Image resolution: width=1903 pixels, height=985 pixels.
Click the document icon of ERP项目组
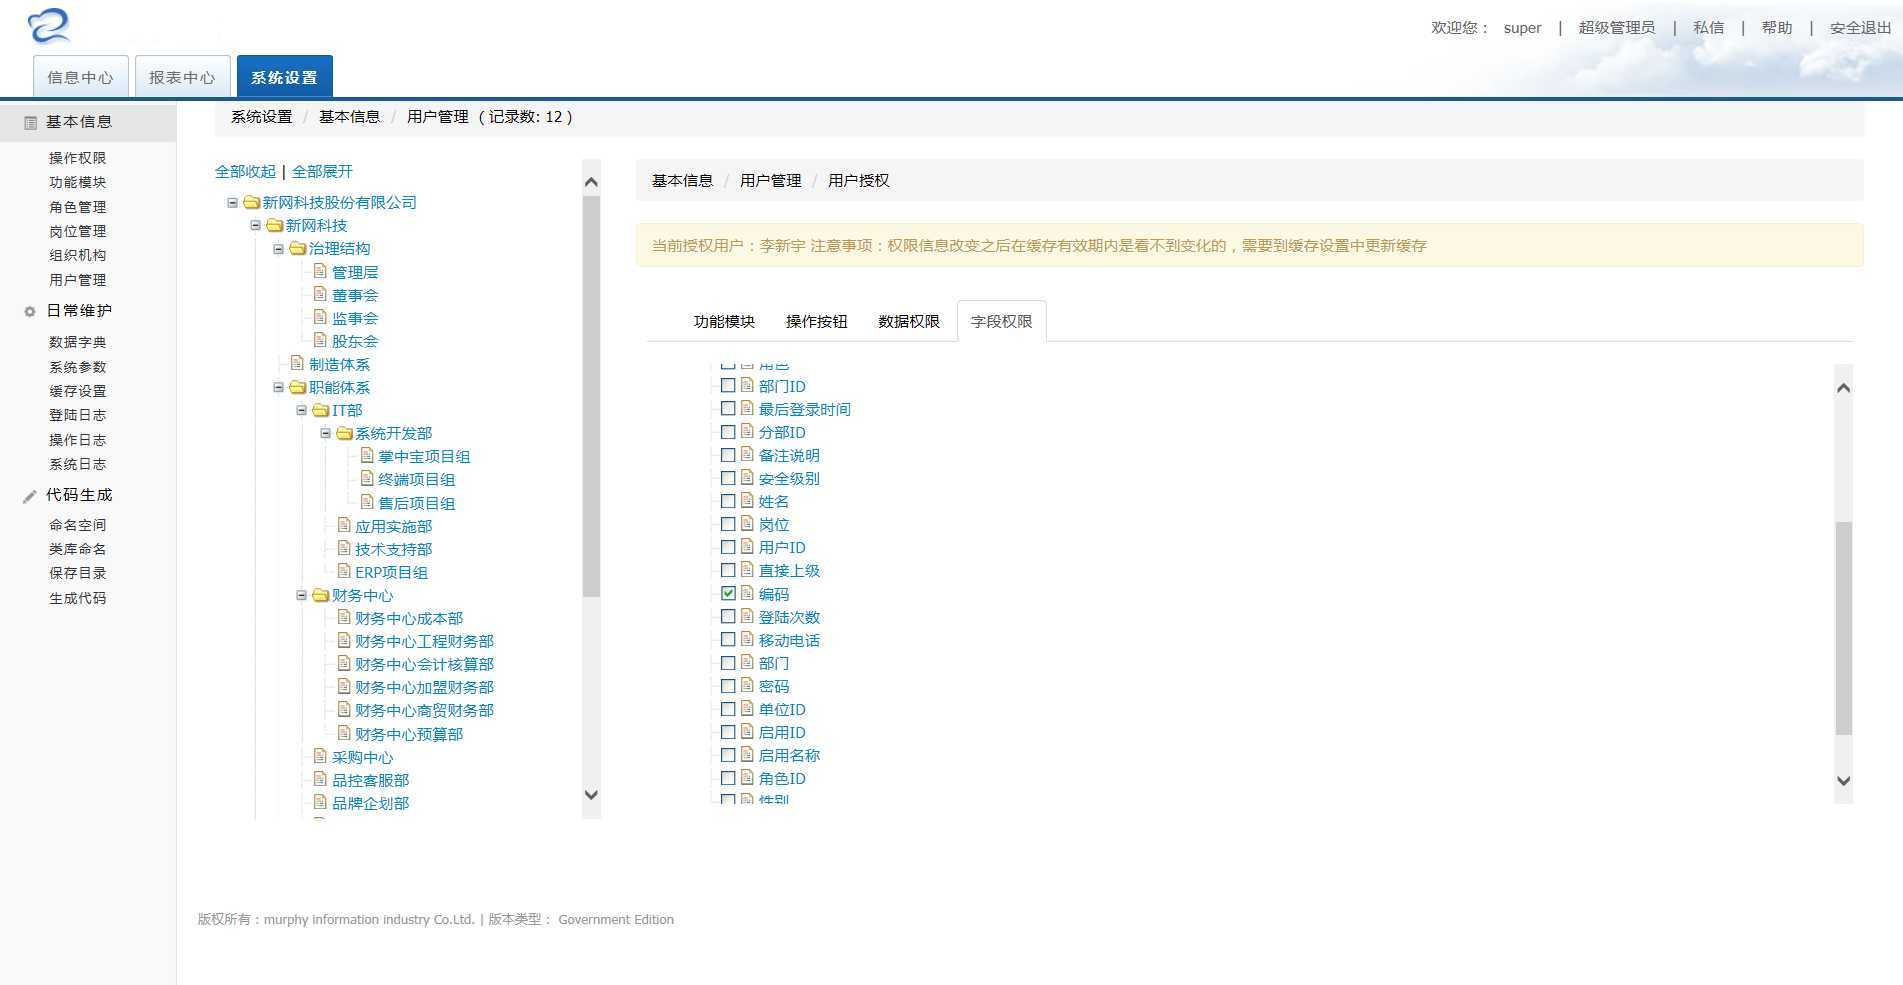pos(344,571)
